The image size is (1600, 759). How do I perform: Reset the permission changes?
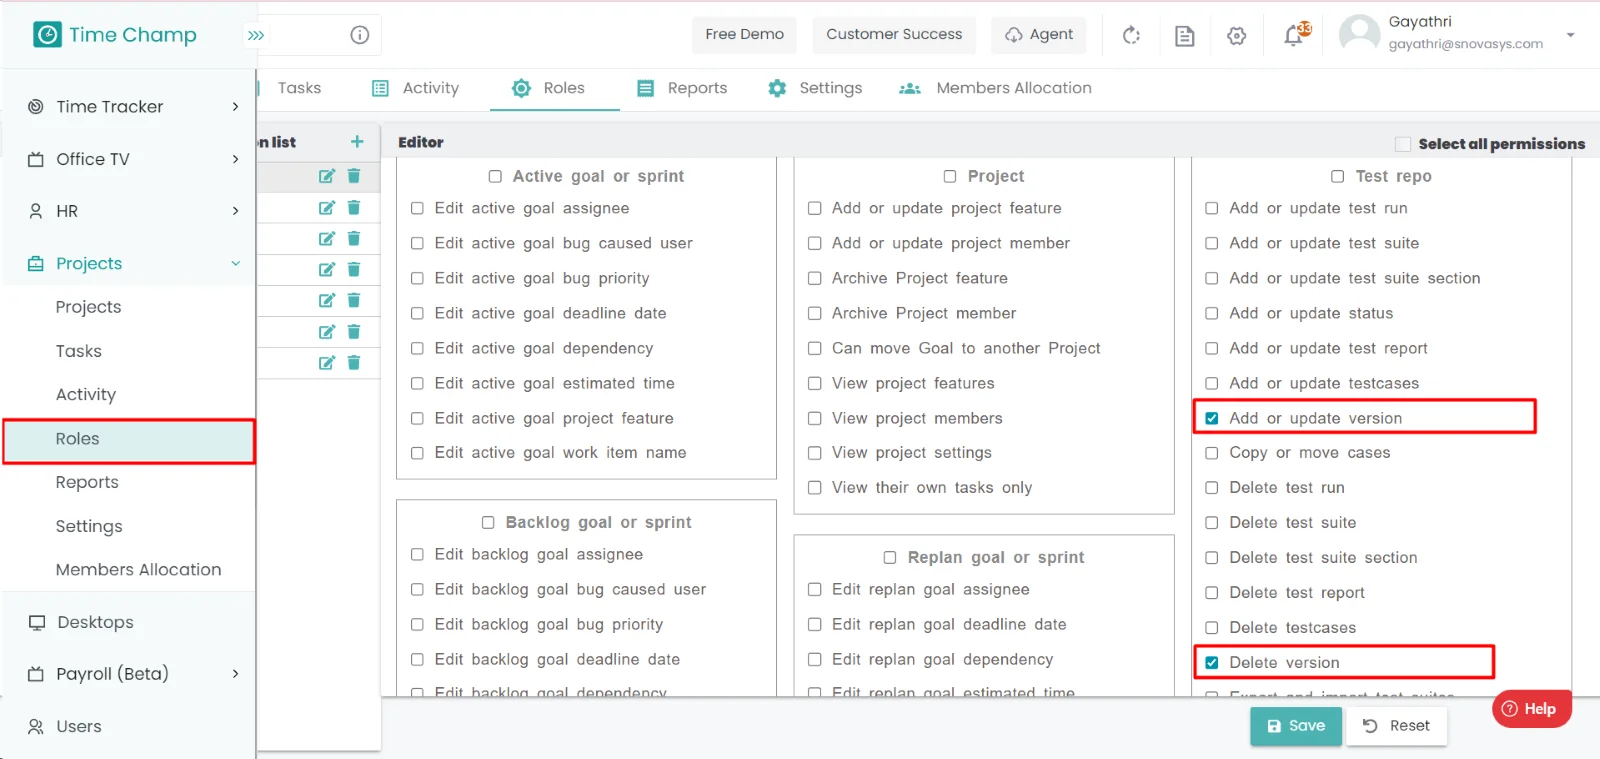pyautogui.click(x=1397, y=726)
